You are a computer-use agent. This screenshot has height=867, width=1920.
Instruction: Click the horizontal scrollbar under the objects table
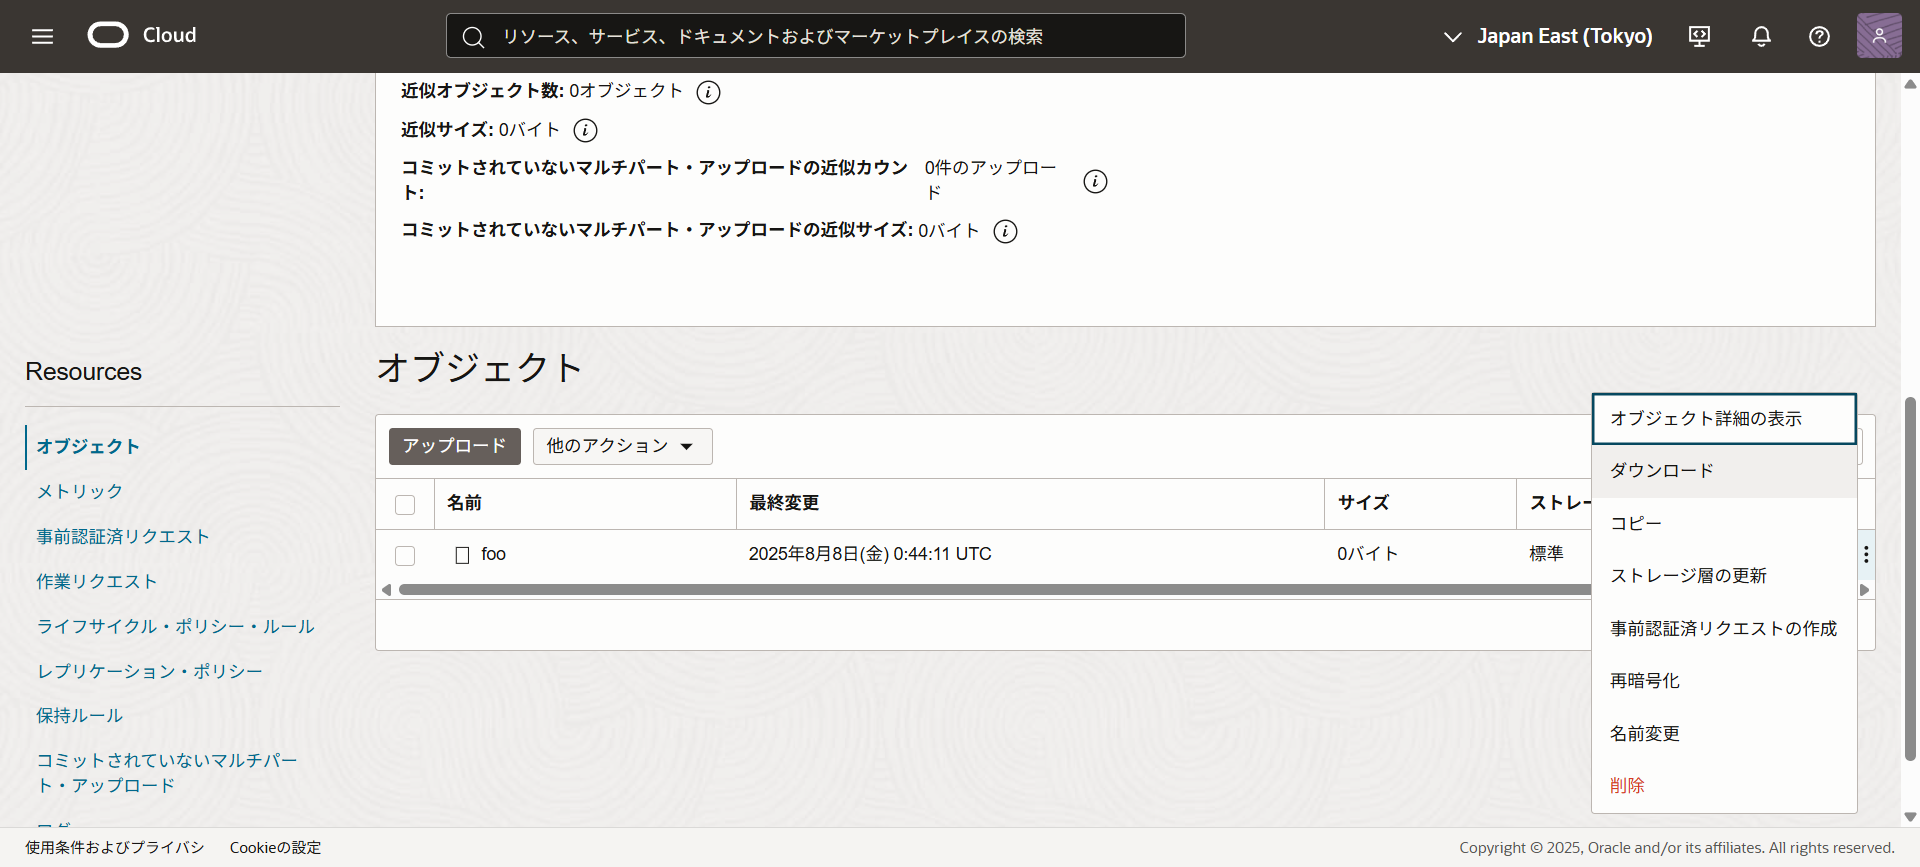click(x=994, y=590)
